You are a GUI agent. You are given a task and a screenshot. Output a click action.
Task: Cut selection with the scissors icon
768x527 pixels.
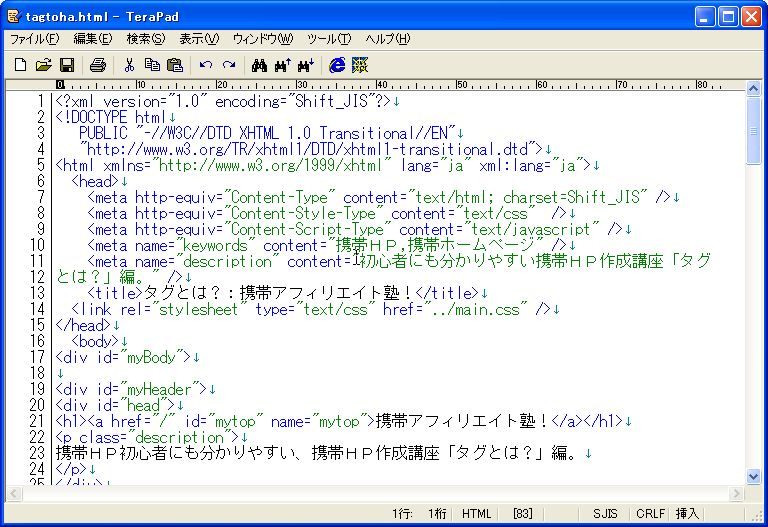pos(129,65)
